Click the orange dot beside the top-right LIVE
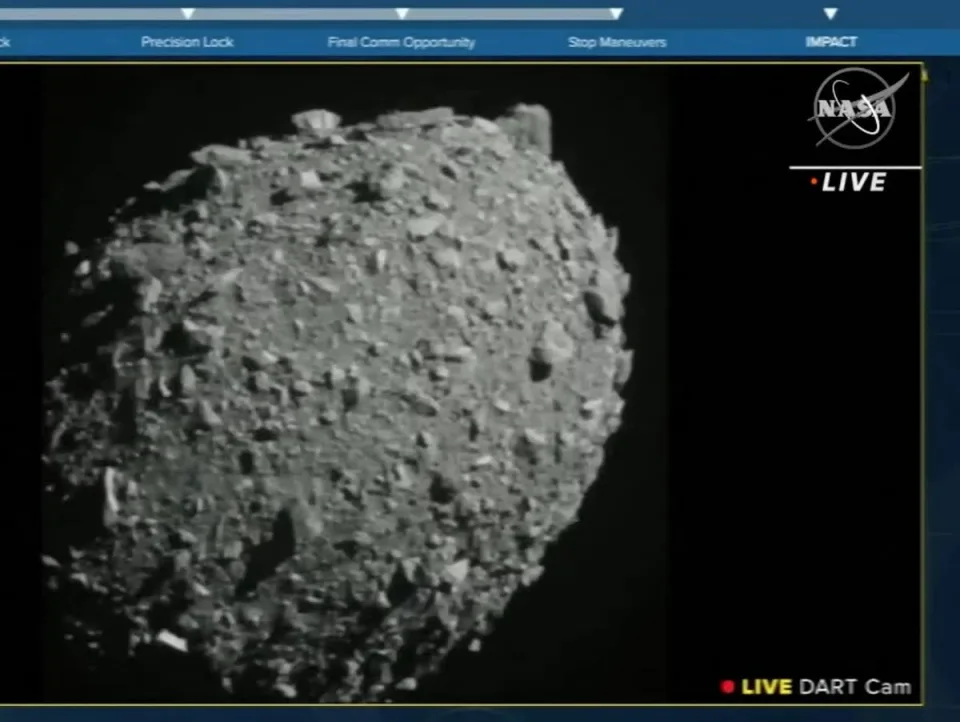The image size is (960, 722). pyautogui.click(x=814, y=182)
